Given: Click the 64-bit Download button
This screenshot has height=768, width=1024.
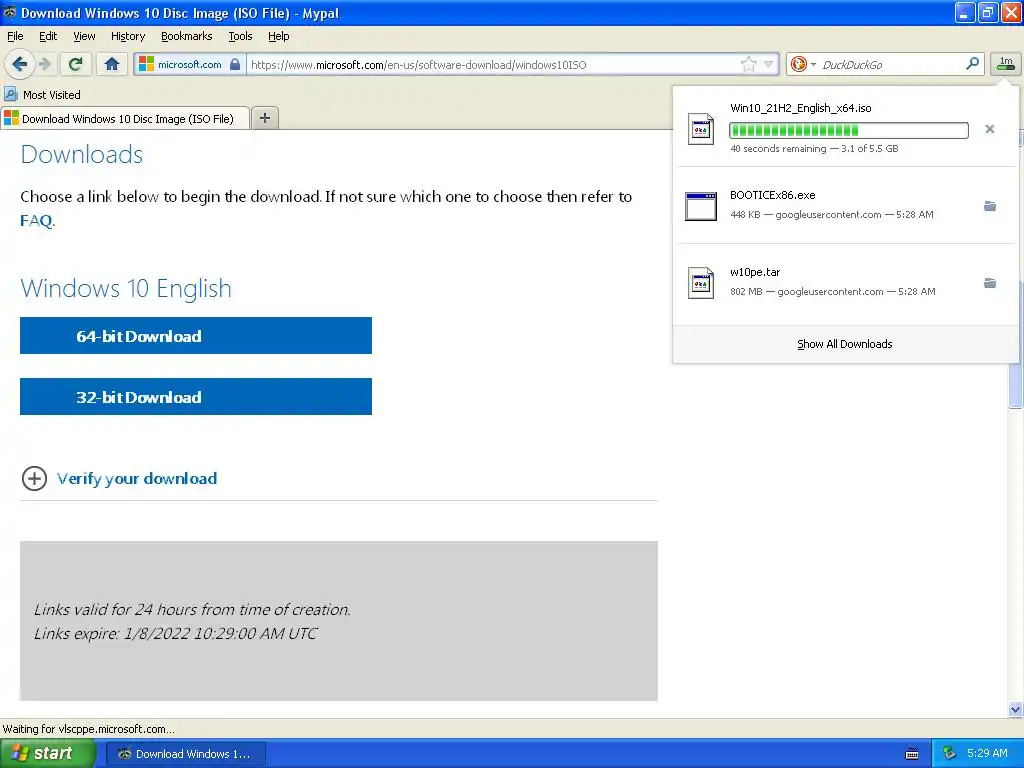Looking at the screenshot, I should [196, 336].
